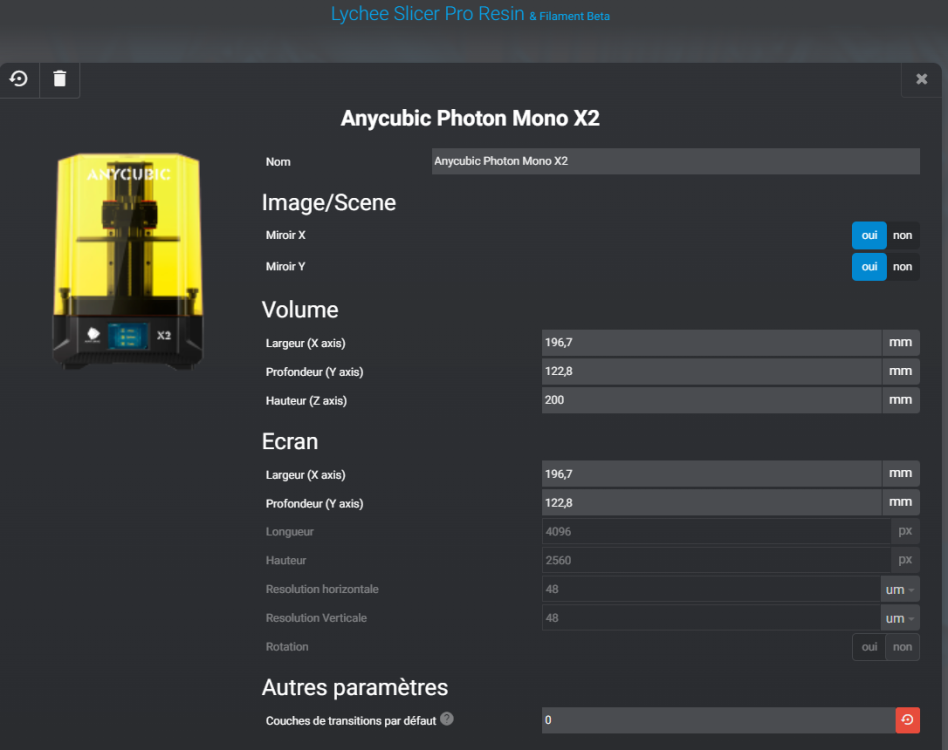Edit the Nom printer name field

tap(675, 161)
